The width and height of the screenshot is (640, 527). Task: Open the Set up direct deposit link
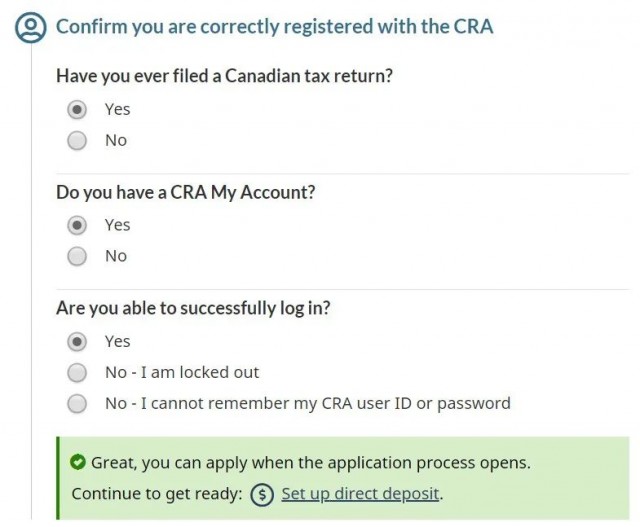coord(360,494)
